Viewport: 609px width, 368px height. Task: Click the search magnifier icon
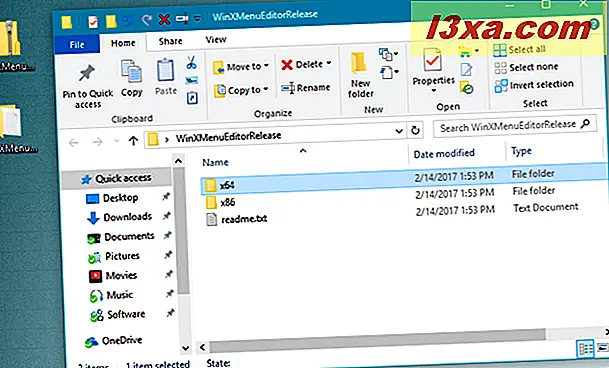point(585,124)
